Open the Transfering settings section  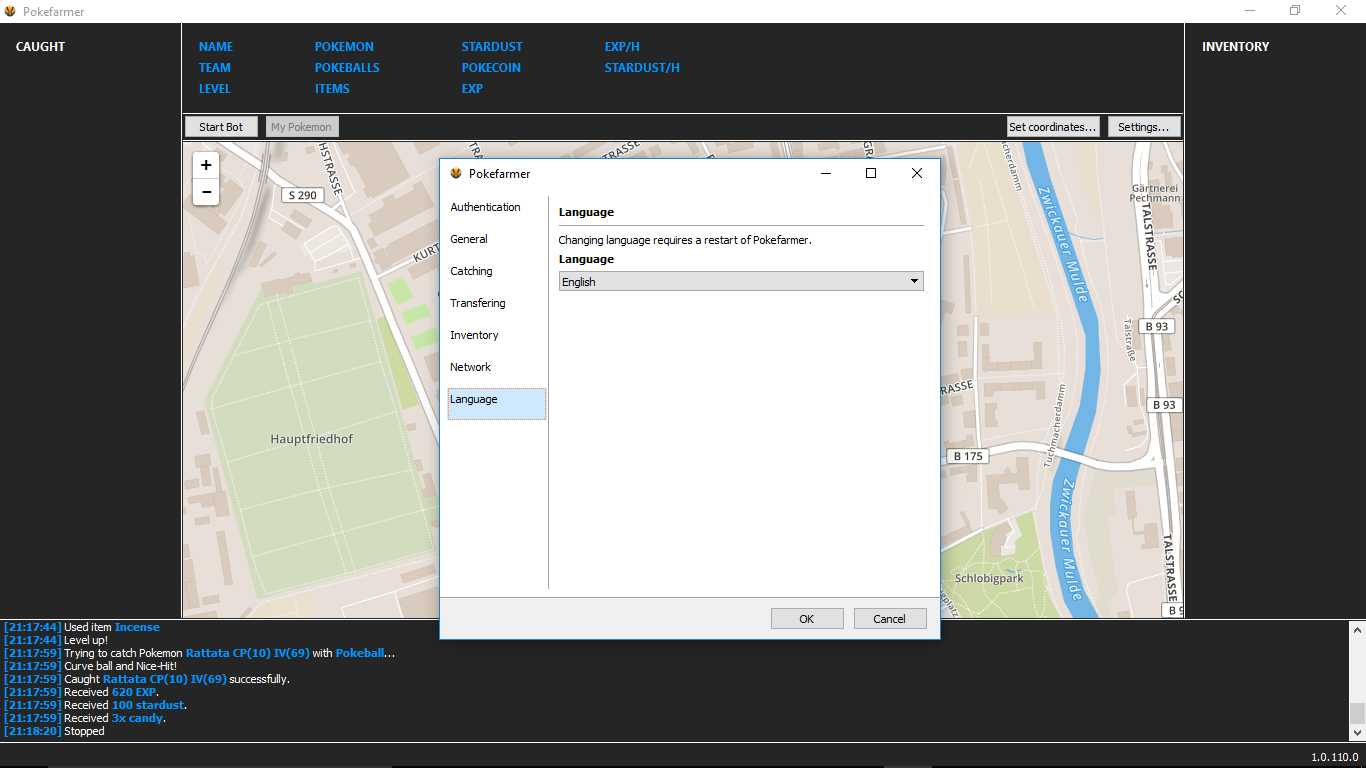click(x=496, y=303)
